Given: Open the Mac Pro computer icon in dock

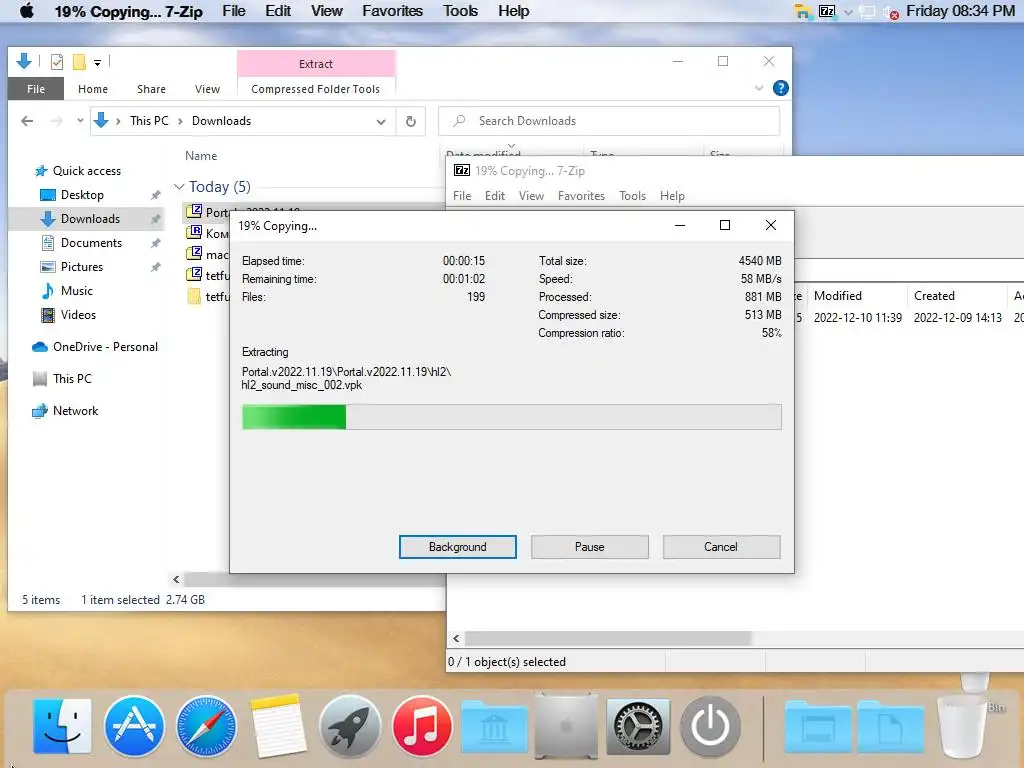Looking at the screenshot, I should [566, 726].
